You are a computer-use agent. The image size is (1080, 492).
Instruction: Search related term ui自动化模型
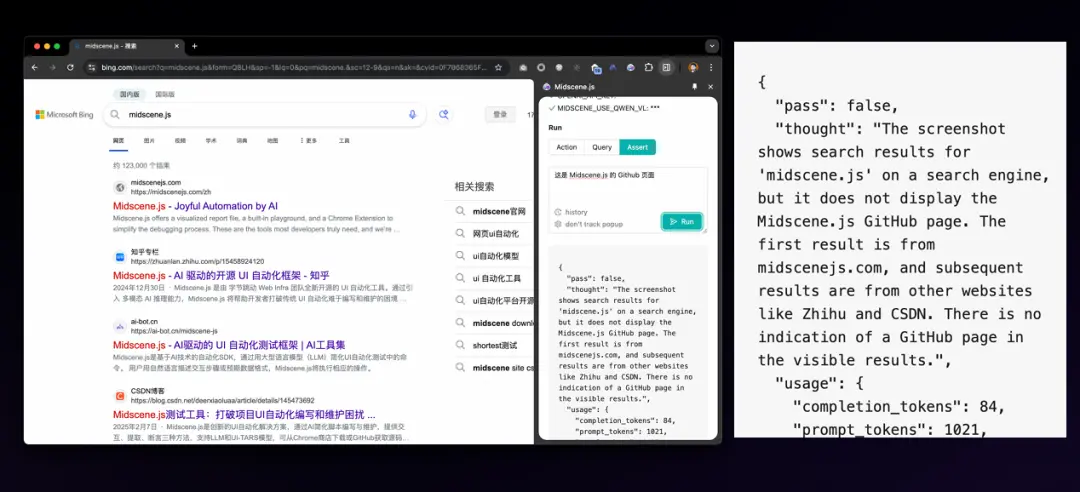495,256
